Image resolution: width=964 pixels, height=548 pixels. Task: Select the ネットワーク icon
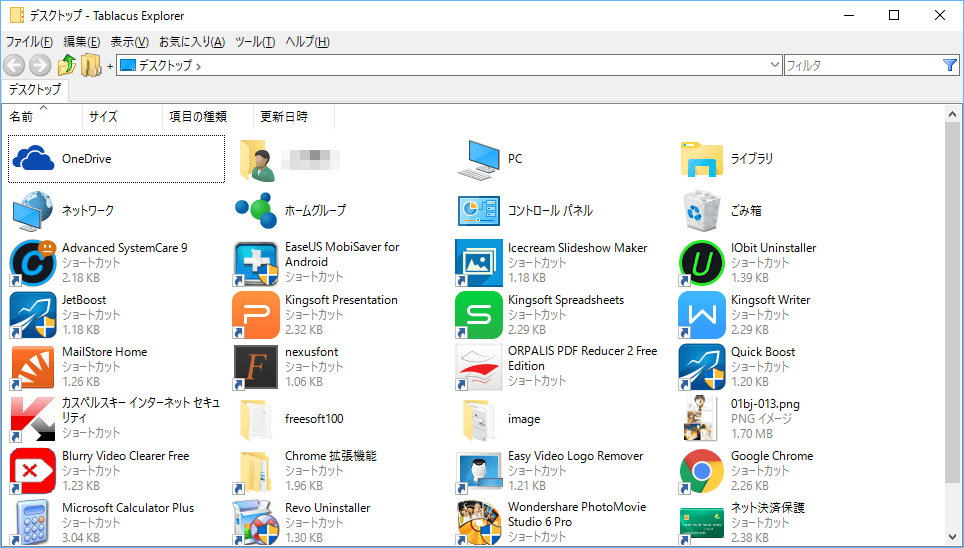[x=33, y=210]
